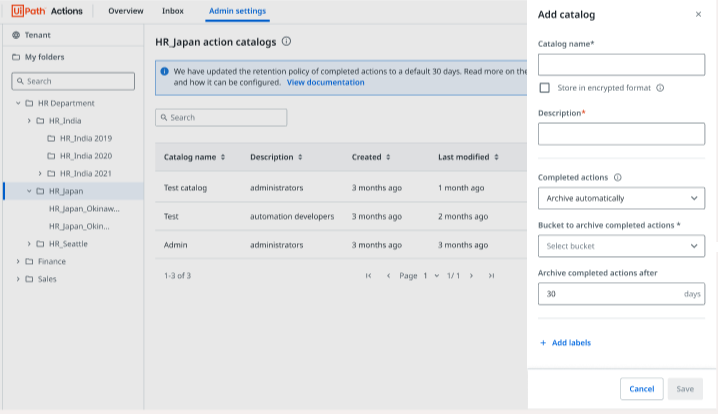Select the Admin settings tab

(237, 11)
